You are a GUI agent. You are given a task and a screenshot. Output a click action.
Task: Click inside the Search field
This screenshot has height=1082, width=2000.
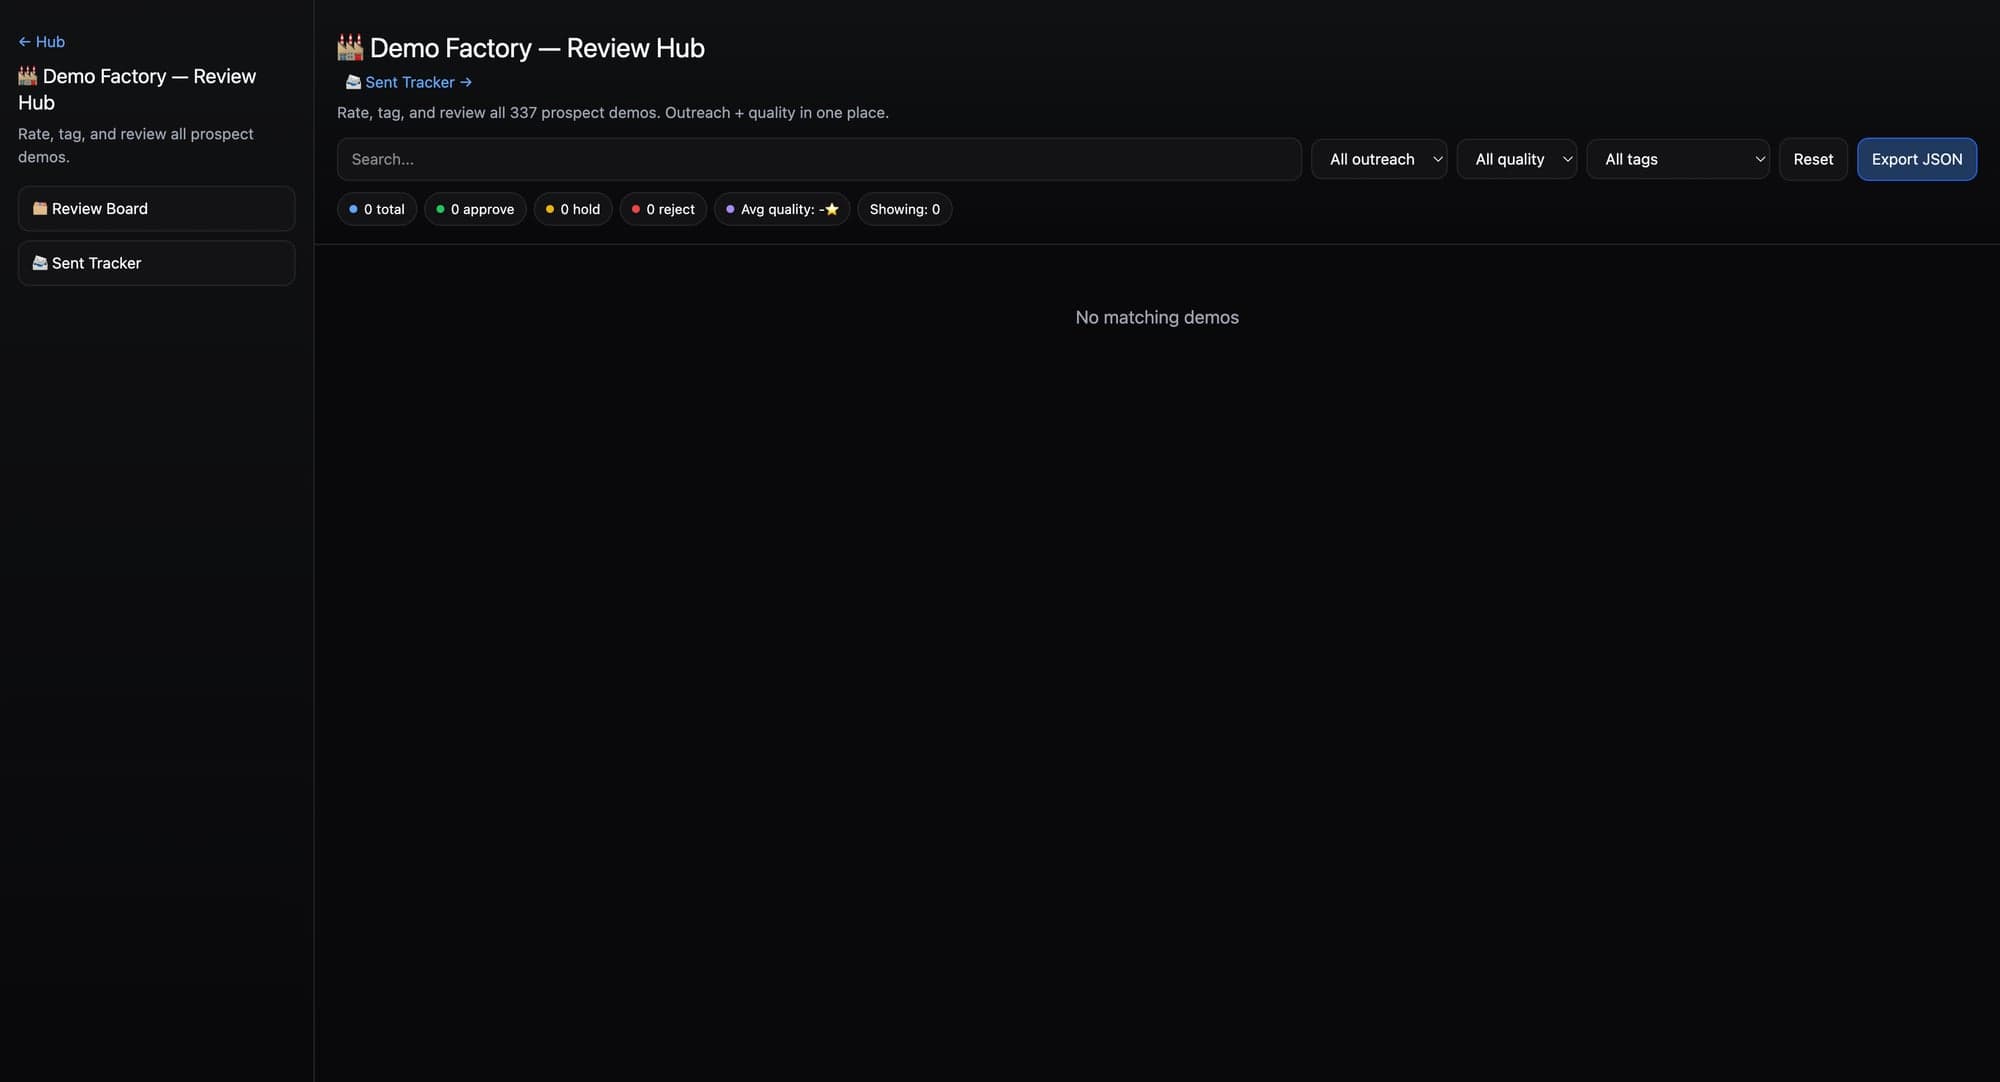click(x=818, y=159)
